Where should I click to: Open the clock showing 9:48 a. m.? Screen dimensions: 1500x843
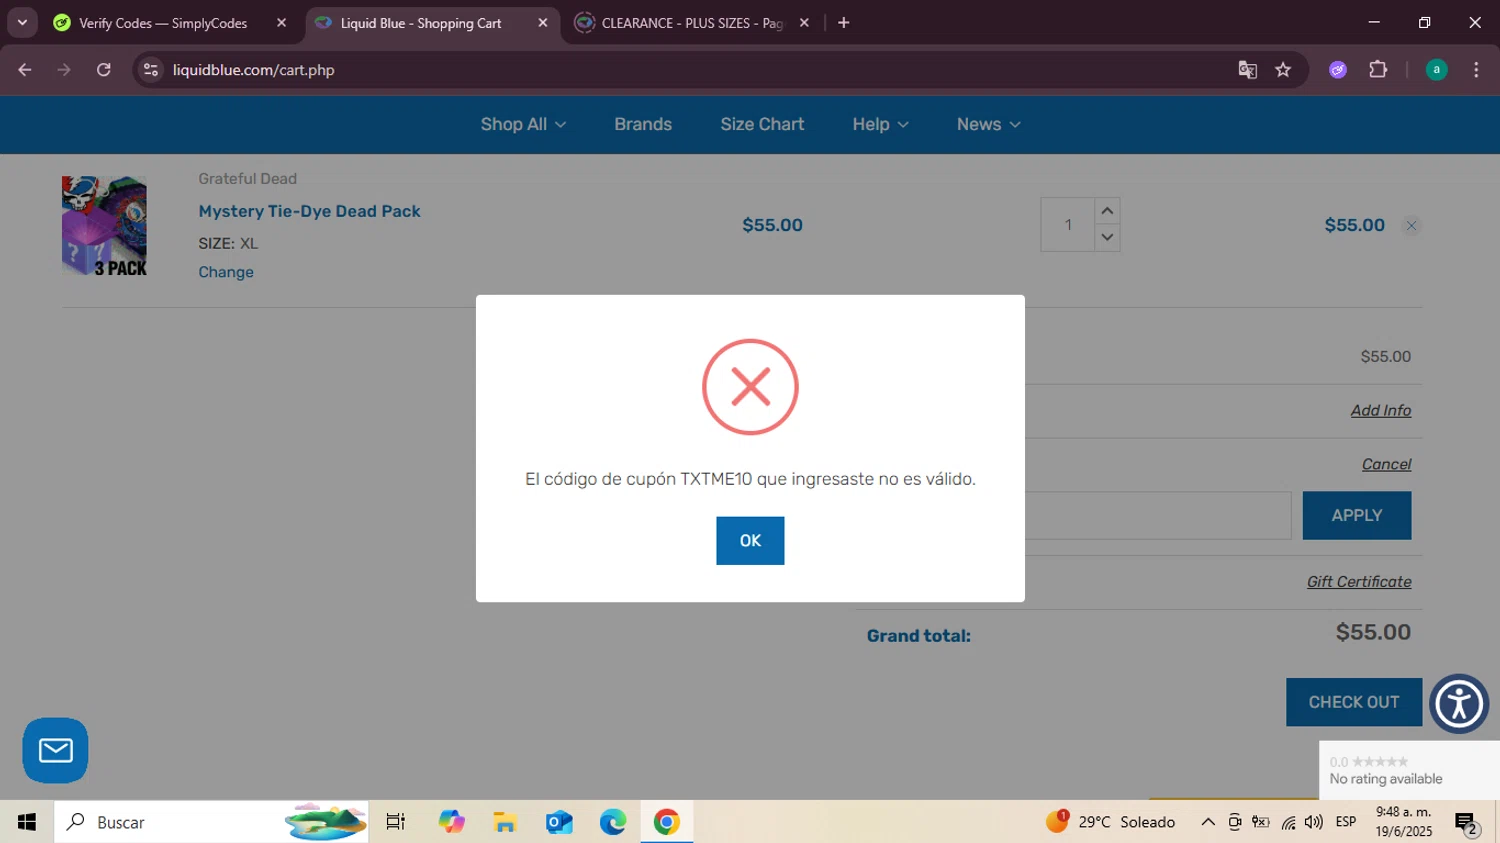click(1404, 822)
